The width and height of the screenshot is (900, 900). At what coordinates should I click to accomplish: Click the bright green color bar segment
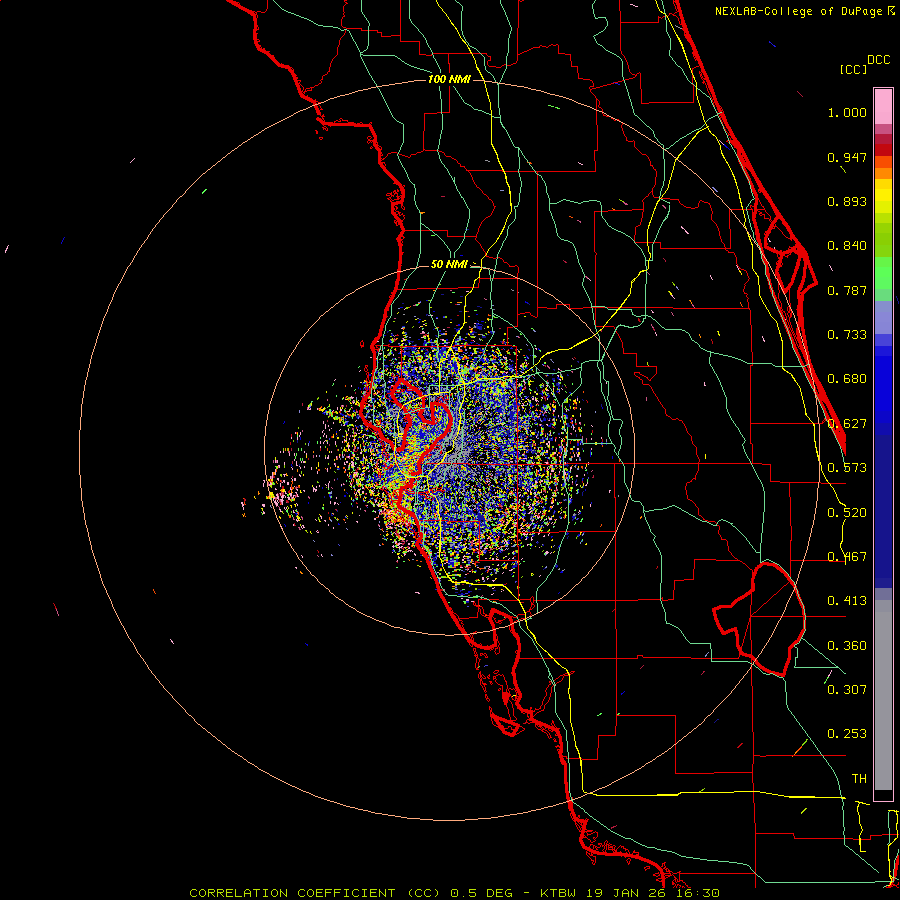click(883, 273)
